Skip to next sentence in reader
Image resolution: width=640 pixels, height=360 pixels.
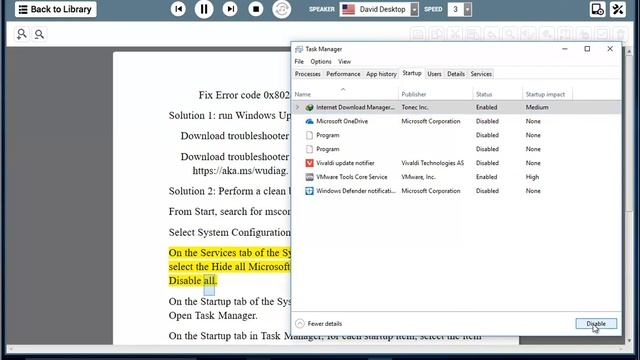point(230,9)
